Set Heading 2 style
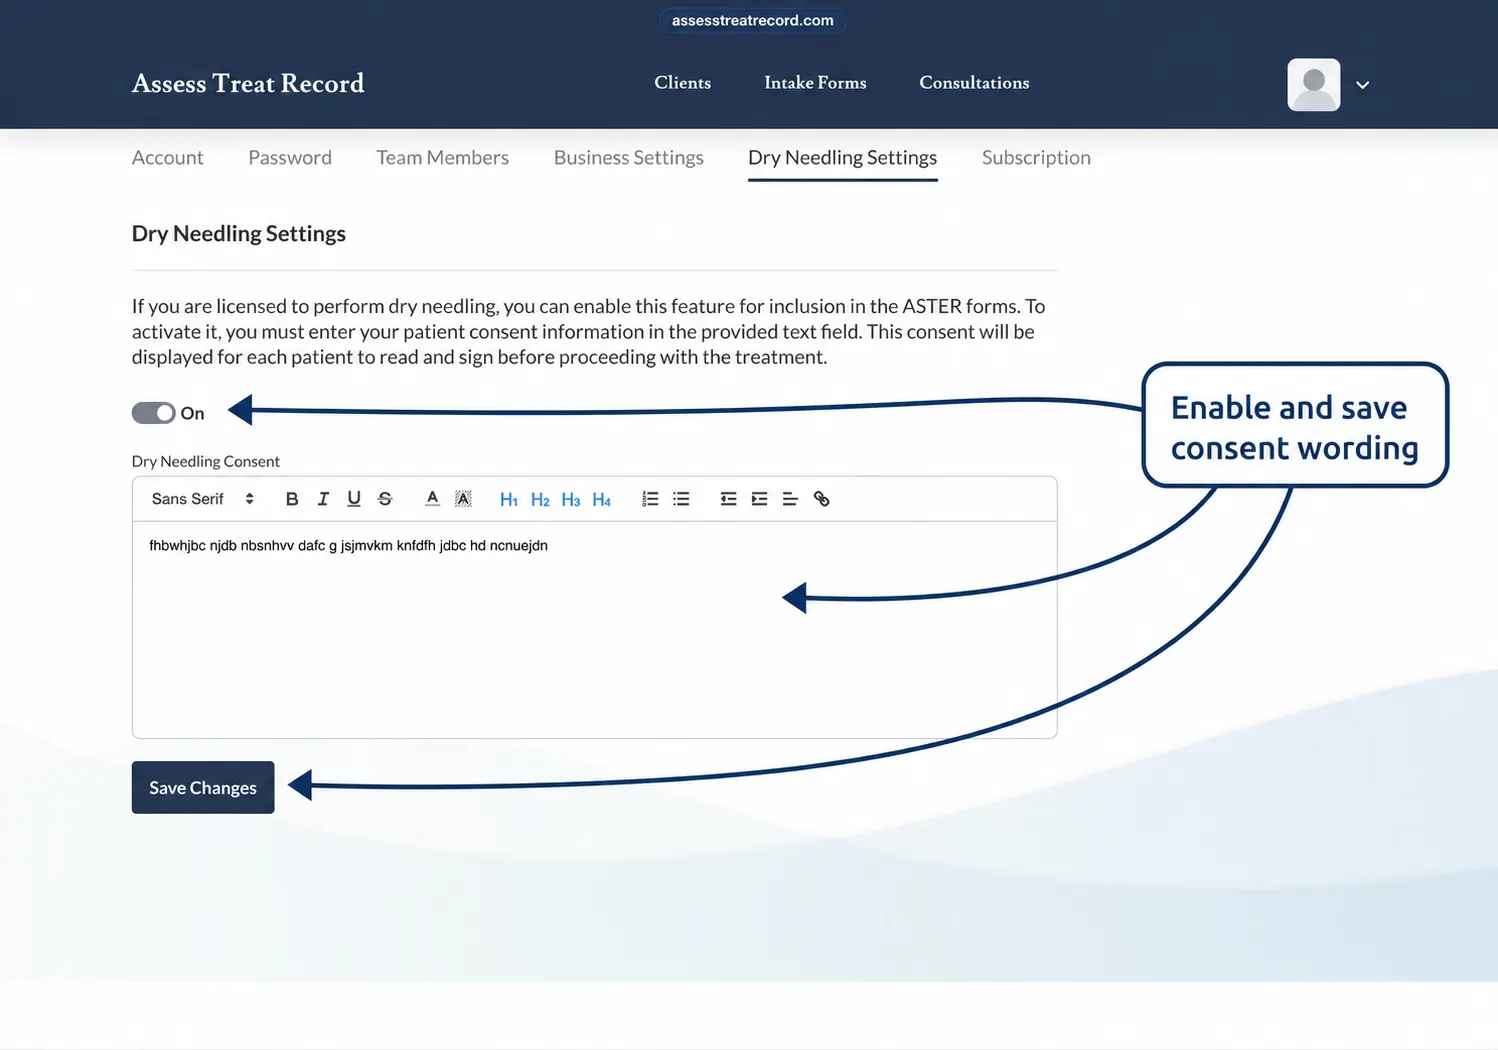Screen dimensions: 1498x1050 click(x=540, y=500)
